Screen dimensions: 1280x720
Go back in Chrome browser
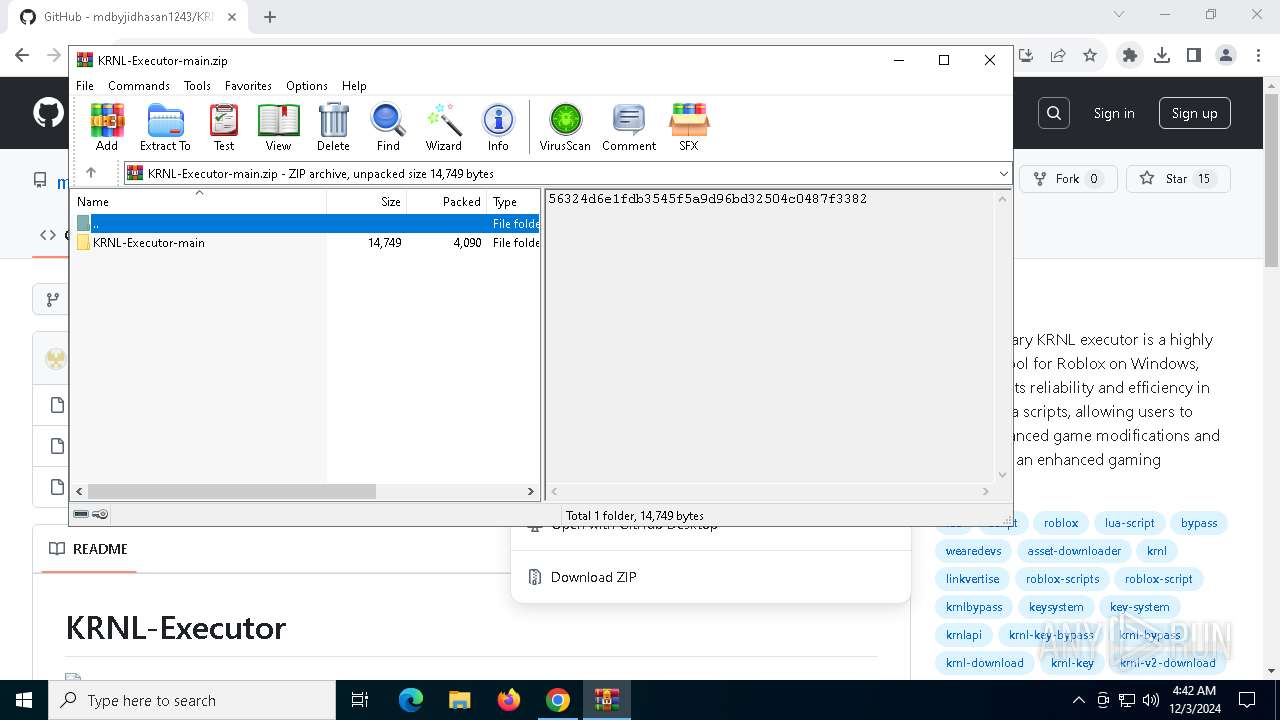(22, 56)
